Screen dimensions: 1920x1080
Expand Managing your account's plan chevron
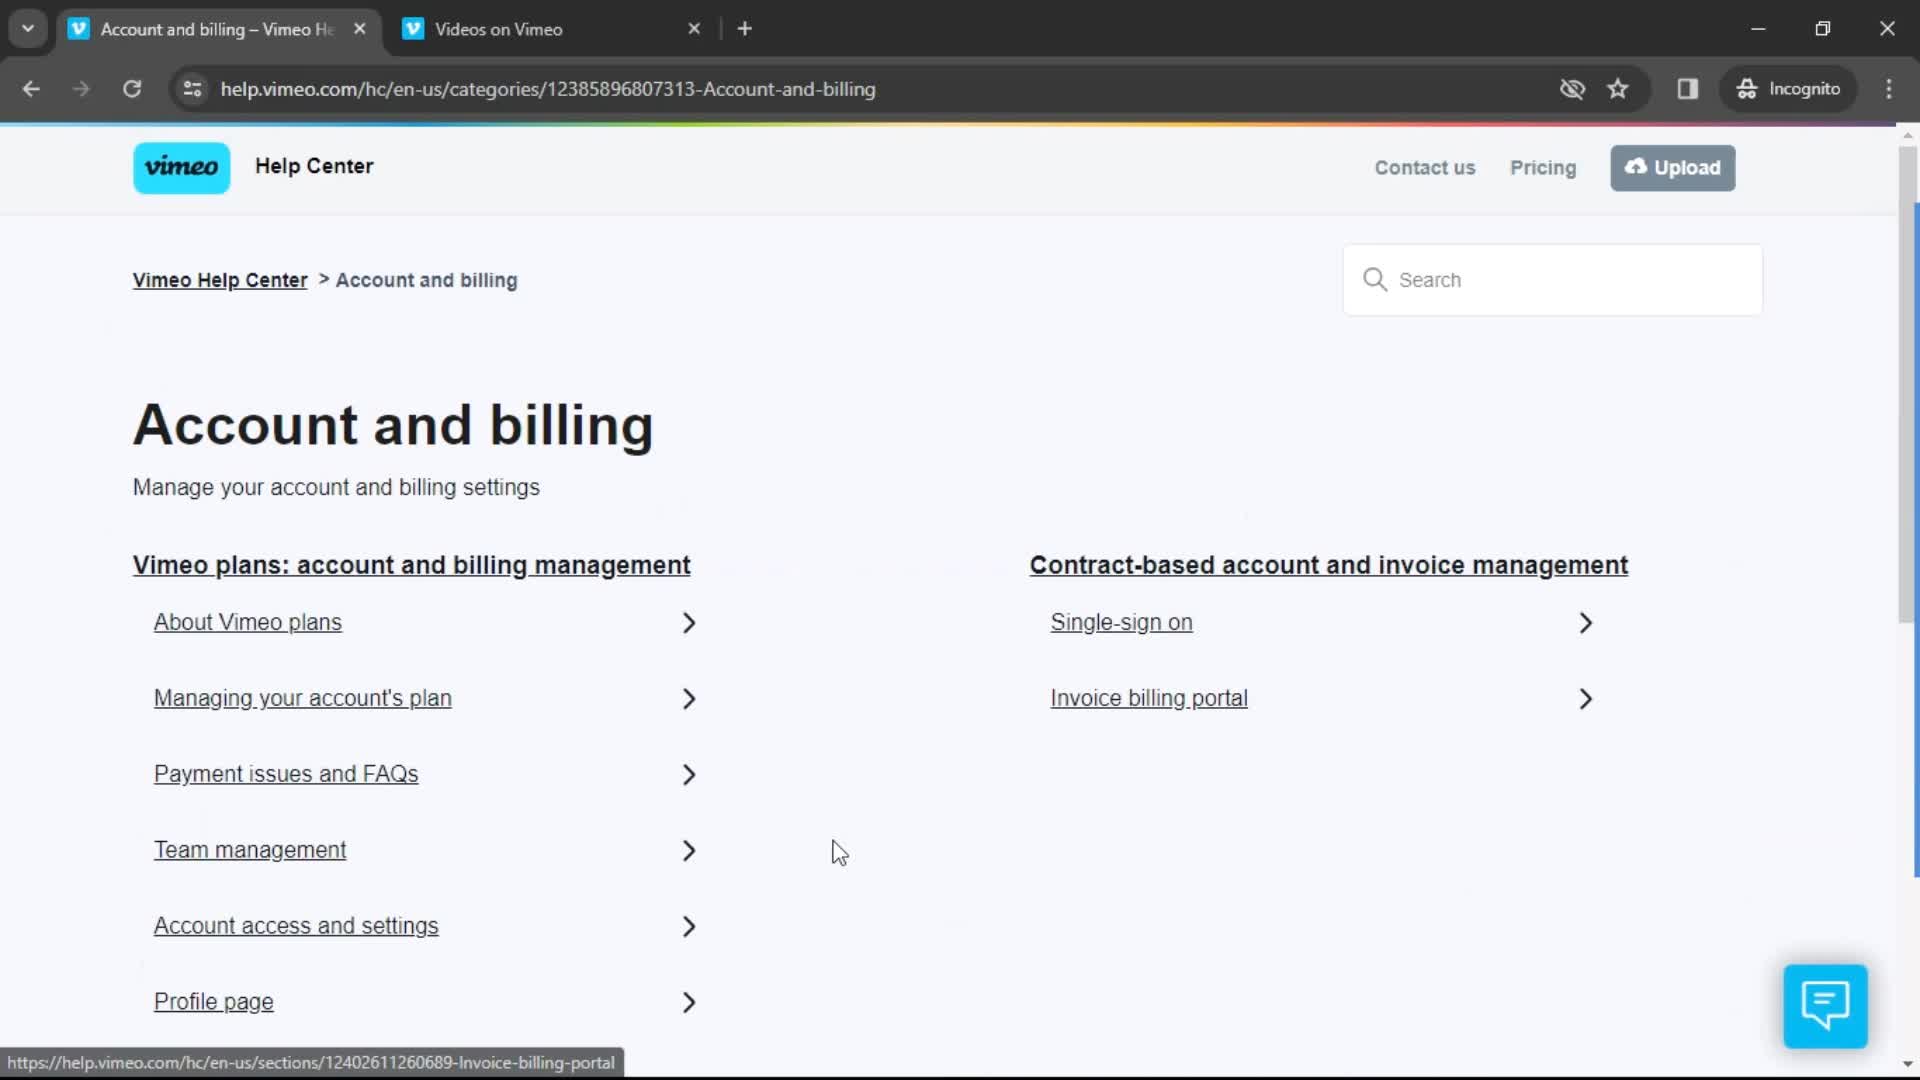click(x=689, y=699)
